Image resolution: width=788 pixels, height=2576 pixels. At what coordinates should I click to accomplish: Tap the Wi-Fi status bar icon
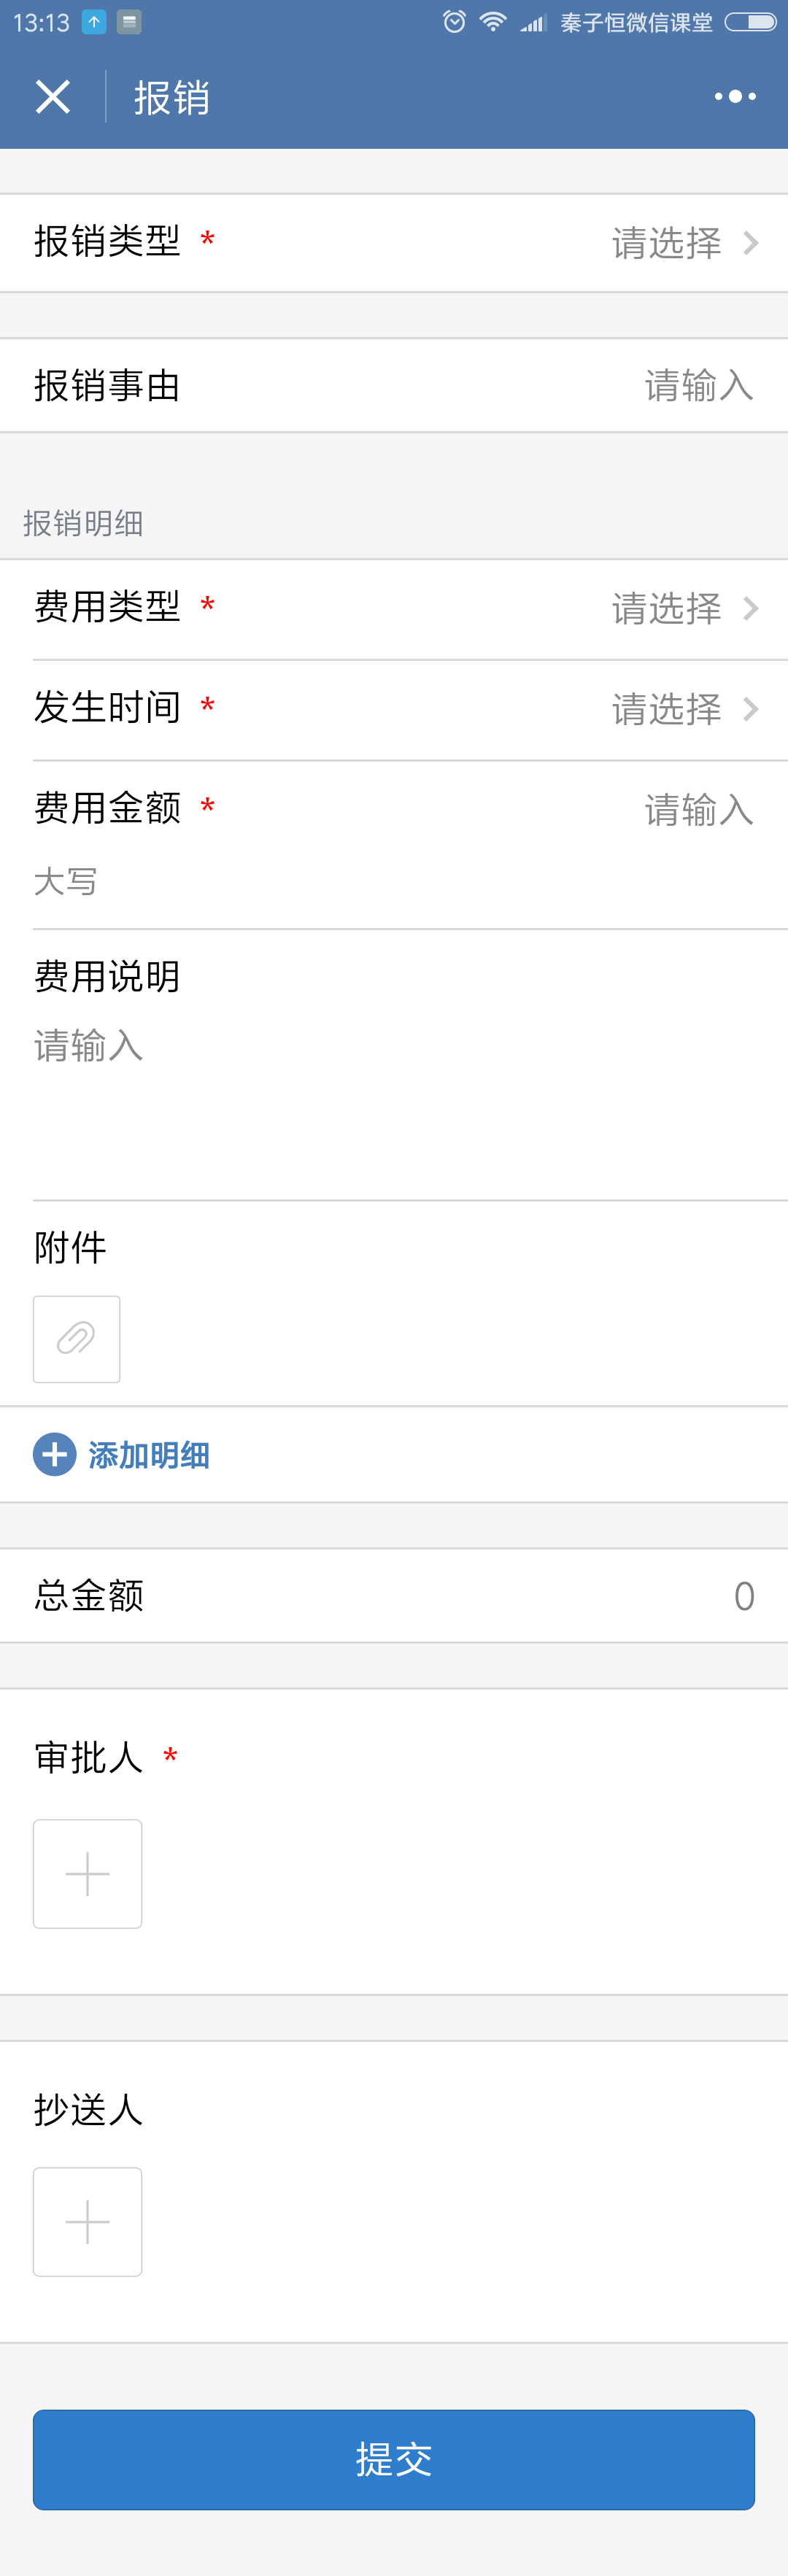[493, 22]
